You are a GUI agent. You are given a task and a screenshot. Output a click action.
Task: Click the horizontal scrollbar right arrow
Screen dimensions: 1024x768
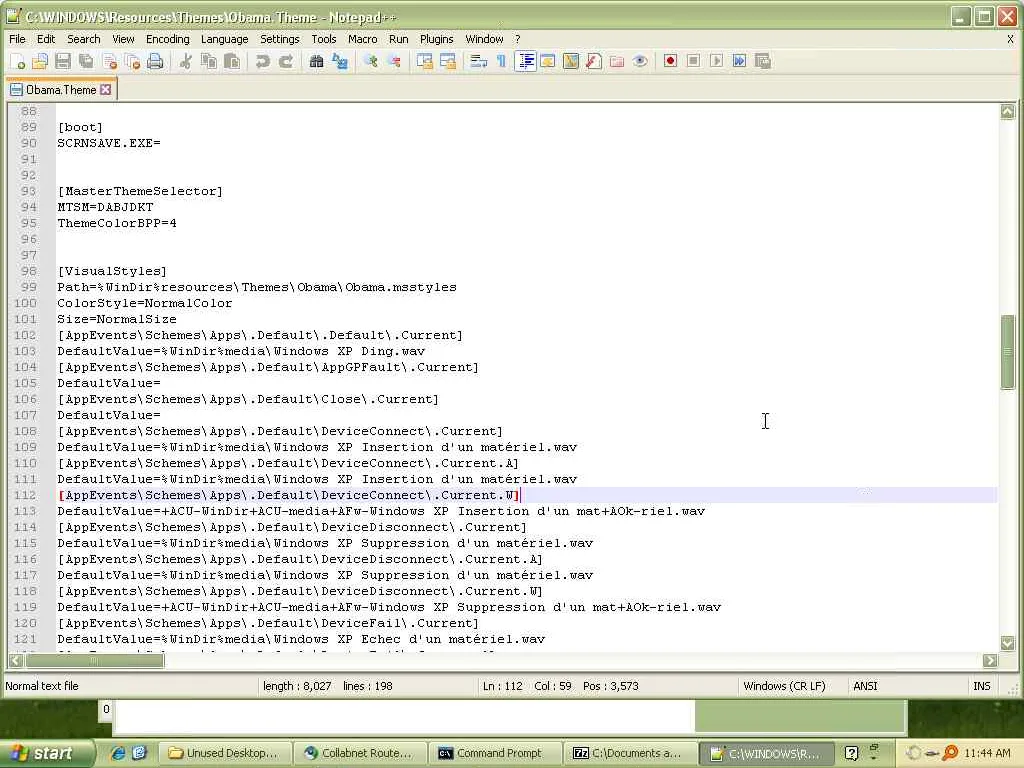990,660
